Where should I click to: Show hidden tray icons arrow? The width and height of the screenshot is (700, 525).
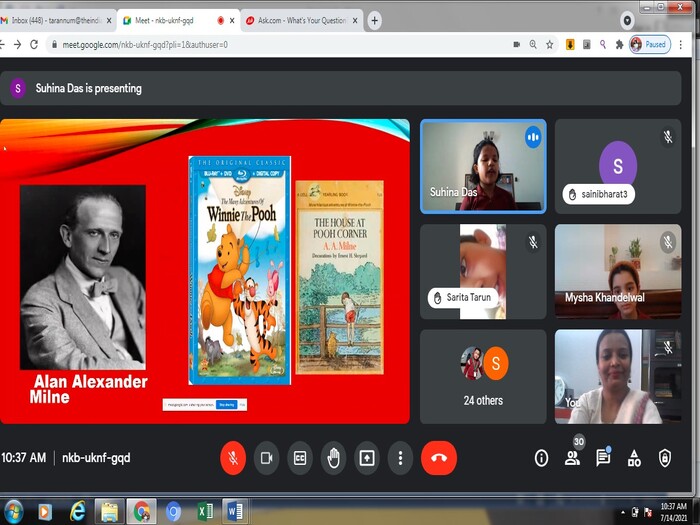tap(622, 512)
